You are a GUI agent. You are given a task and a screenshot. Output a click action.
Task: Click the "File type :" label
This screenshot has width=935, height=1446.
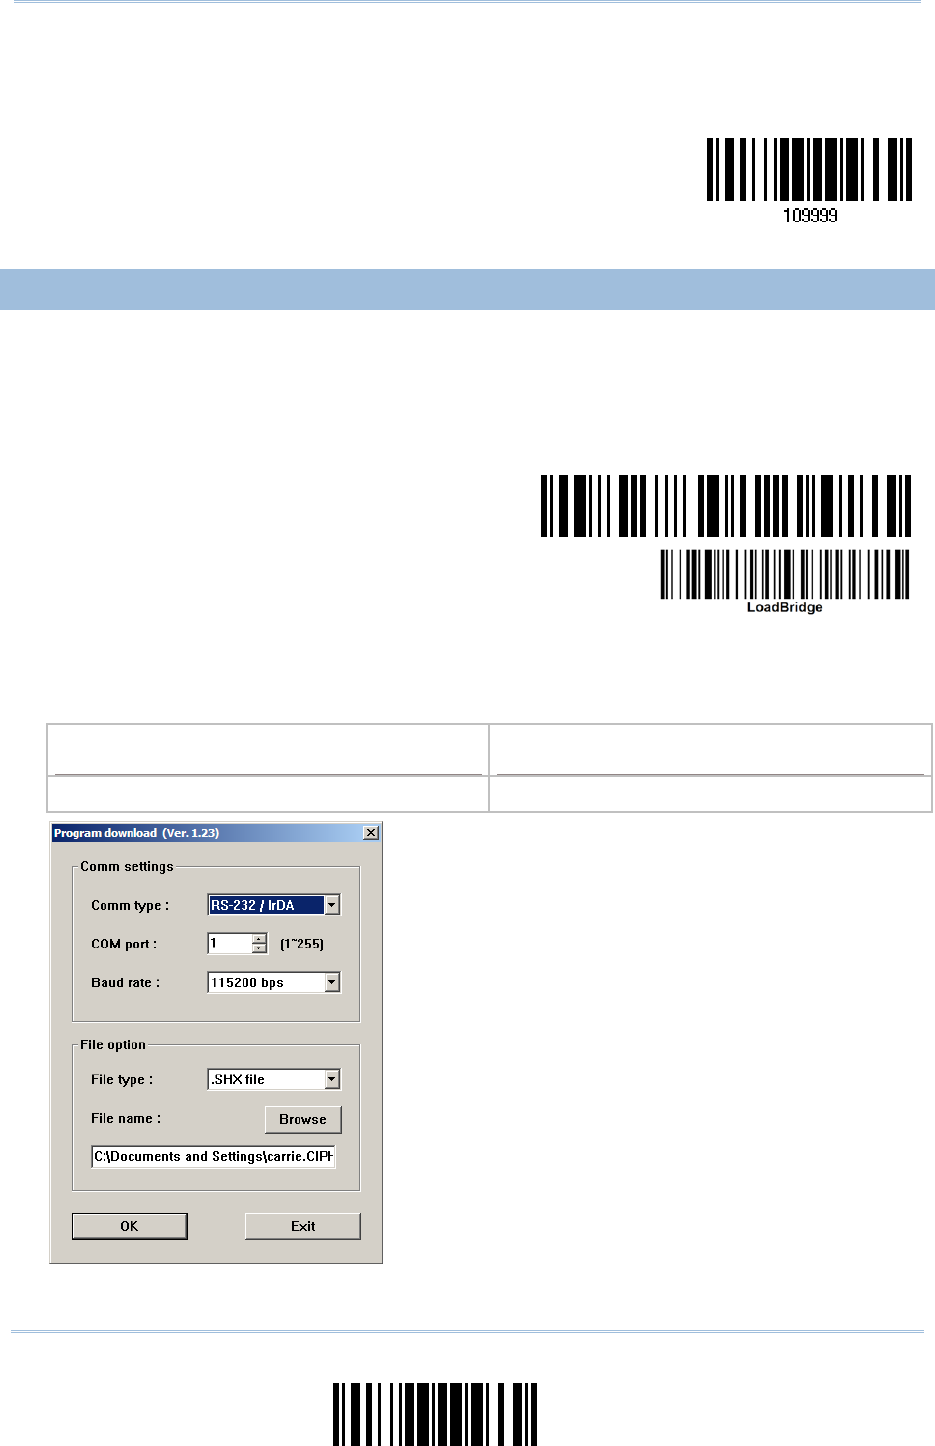122,1079
